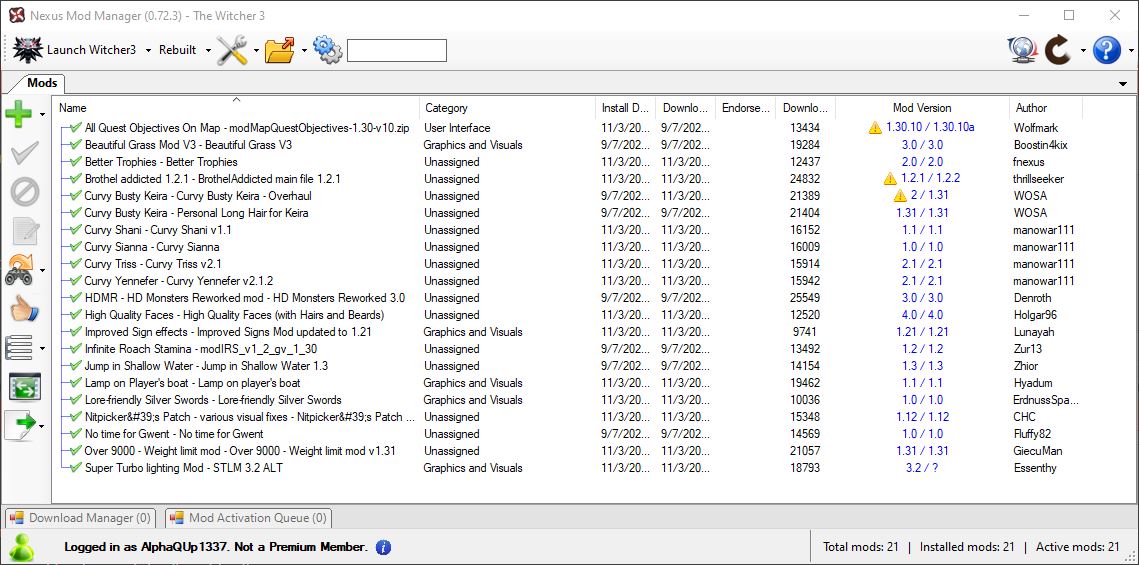
Task: Expand dropdown arrow beside the open folder icon
Action: [x=303, y=50]
